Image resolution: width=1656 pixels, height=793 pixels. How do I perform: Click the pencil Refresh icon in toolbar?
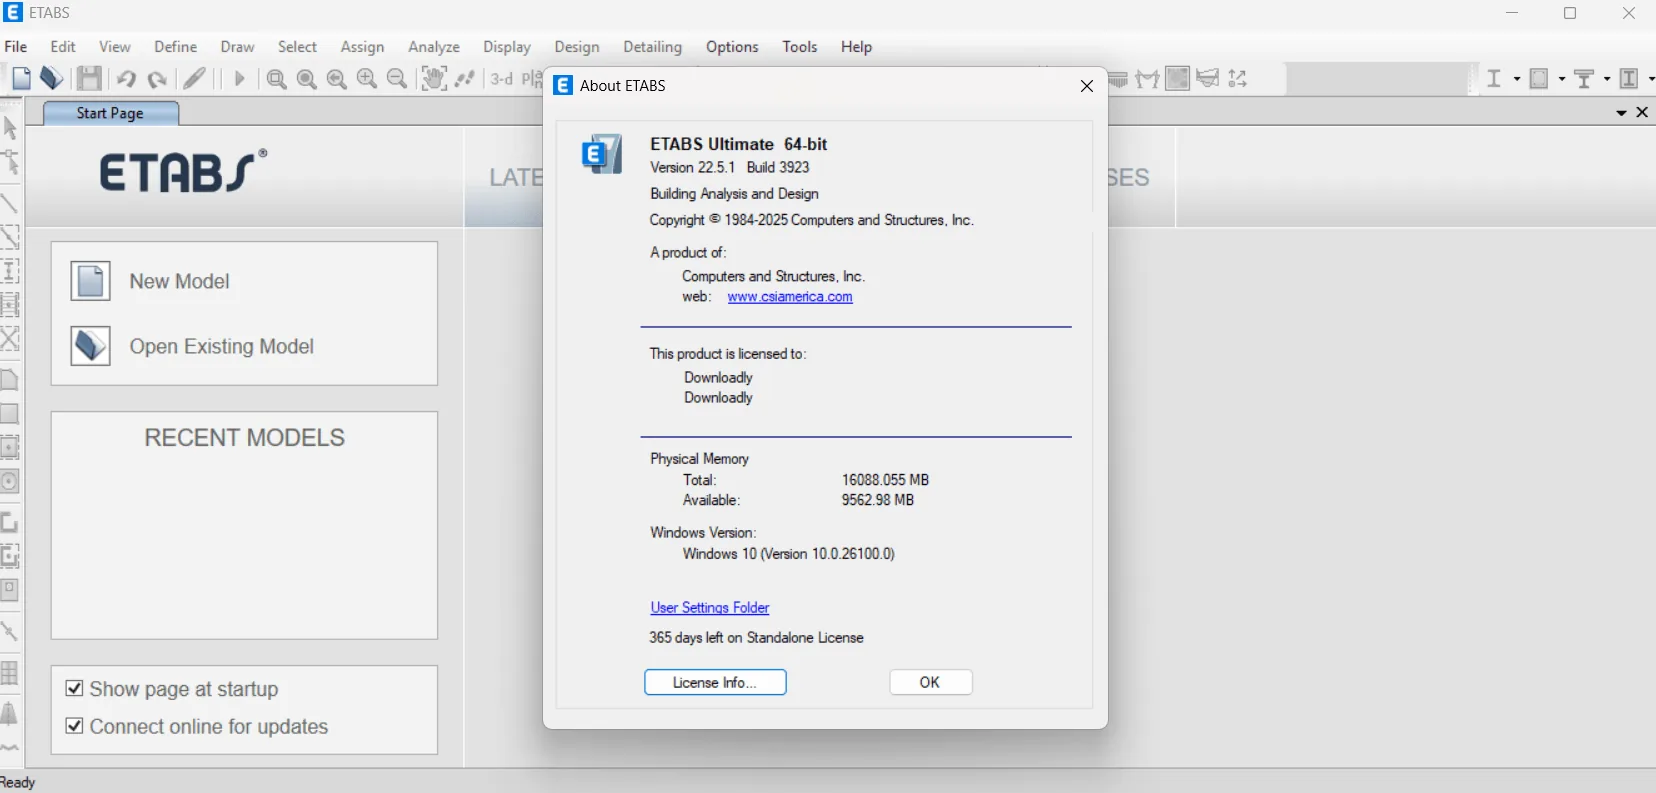[195, 79]
